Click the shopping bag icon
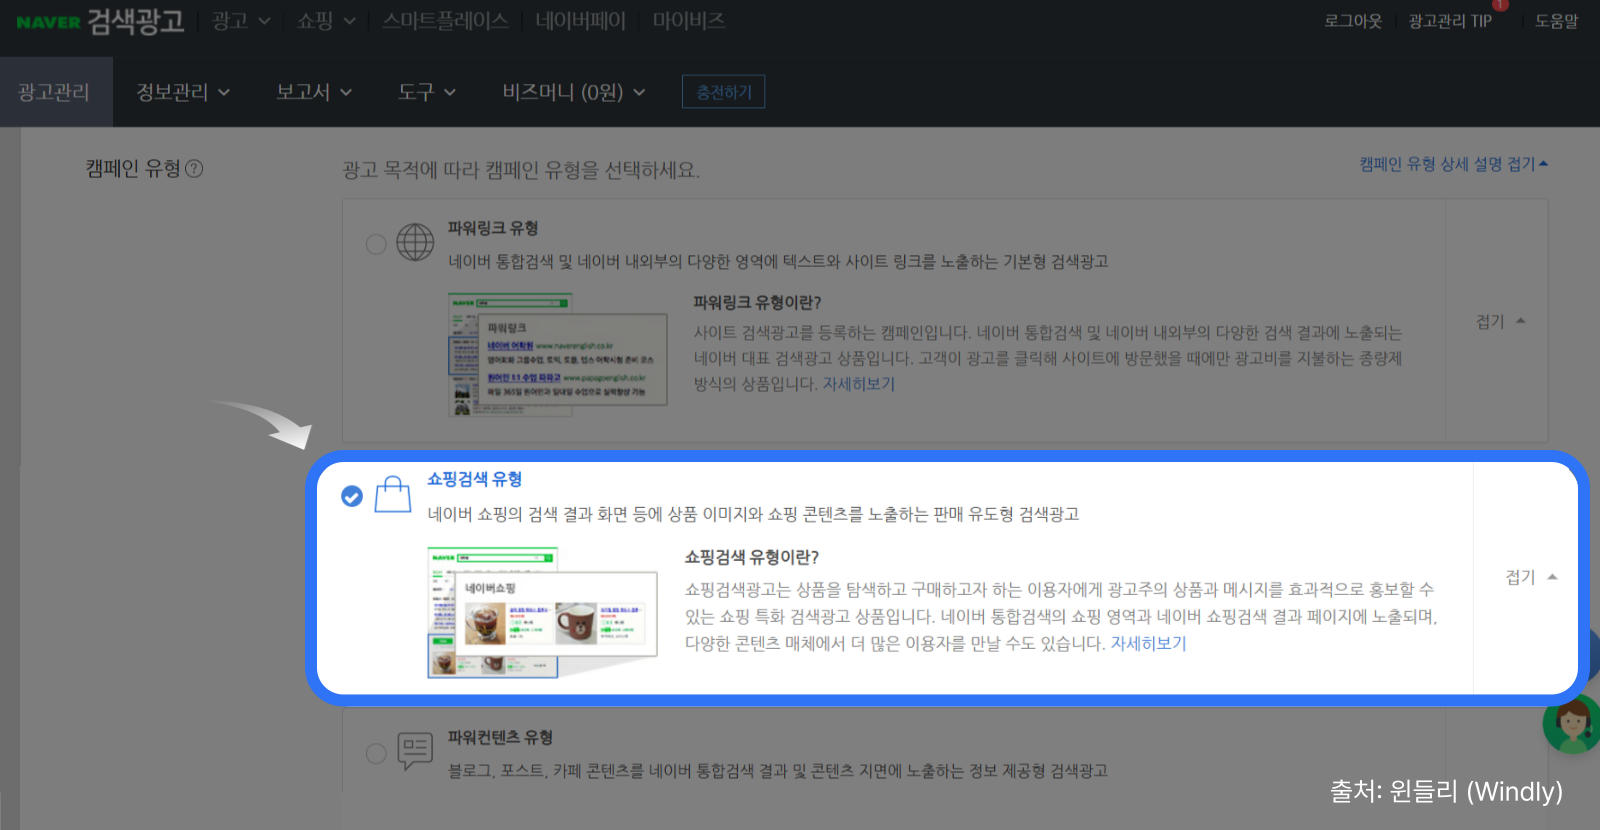1600x830 pixels. pyautogui.click(x=393, y=494)
